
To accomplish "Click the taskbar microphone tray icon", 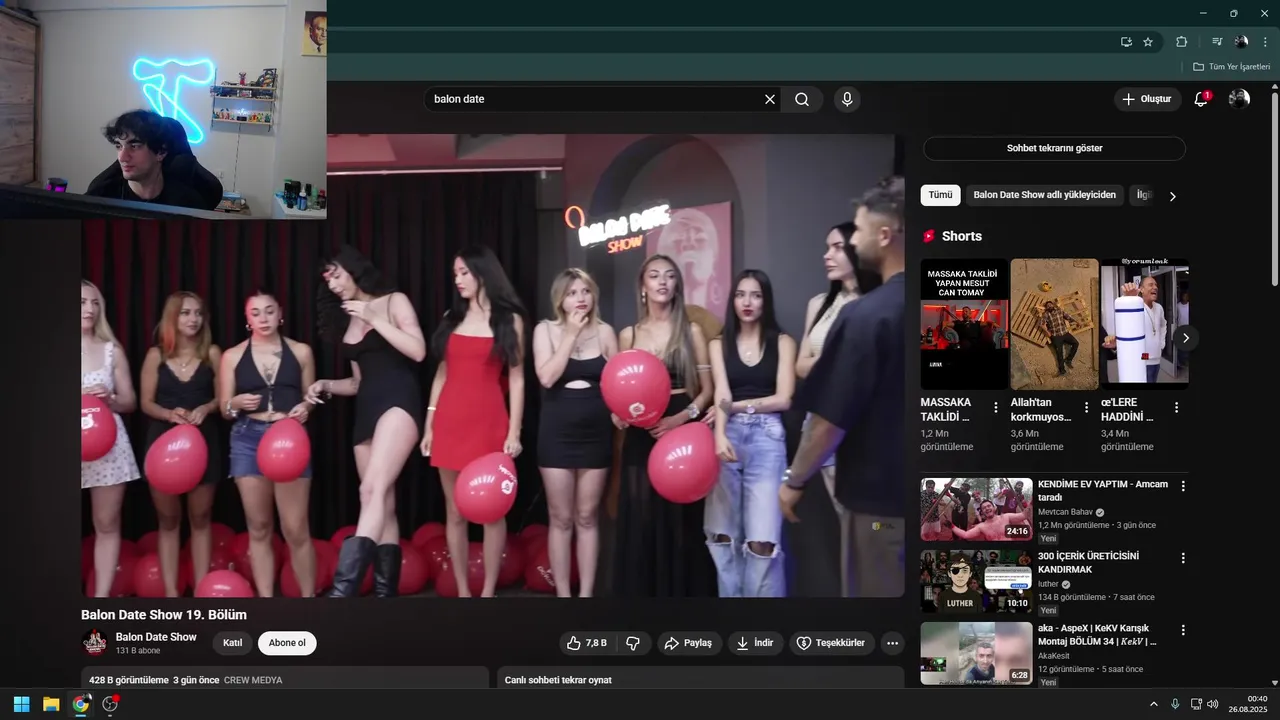I will [1175, 704].
